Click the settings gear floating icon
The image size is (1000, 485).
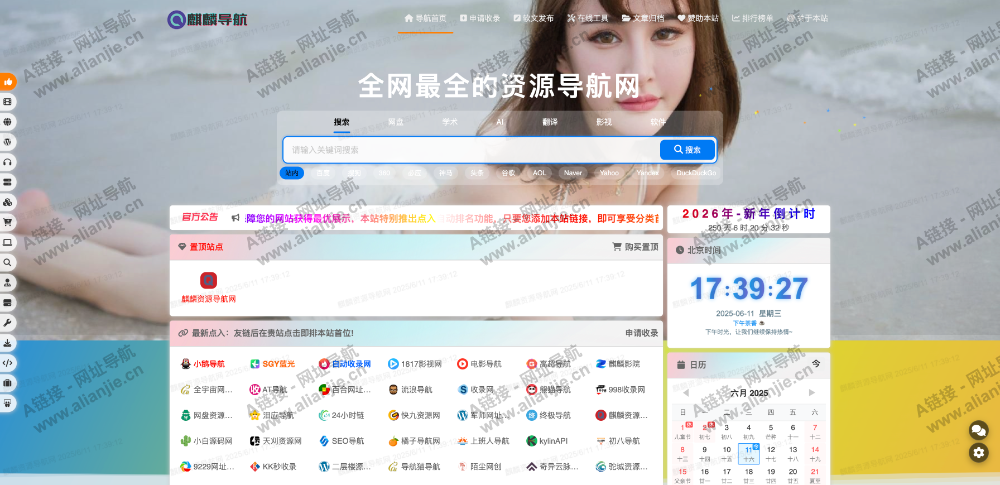978,453
